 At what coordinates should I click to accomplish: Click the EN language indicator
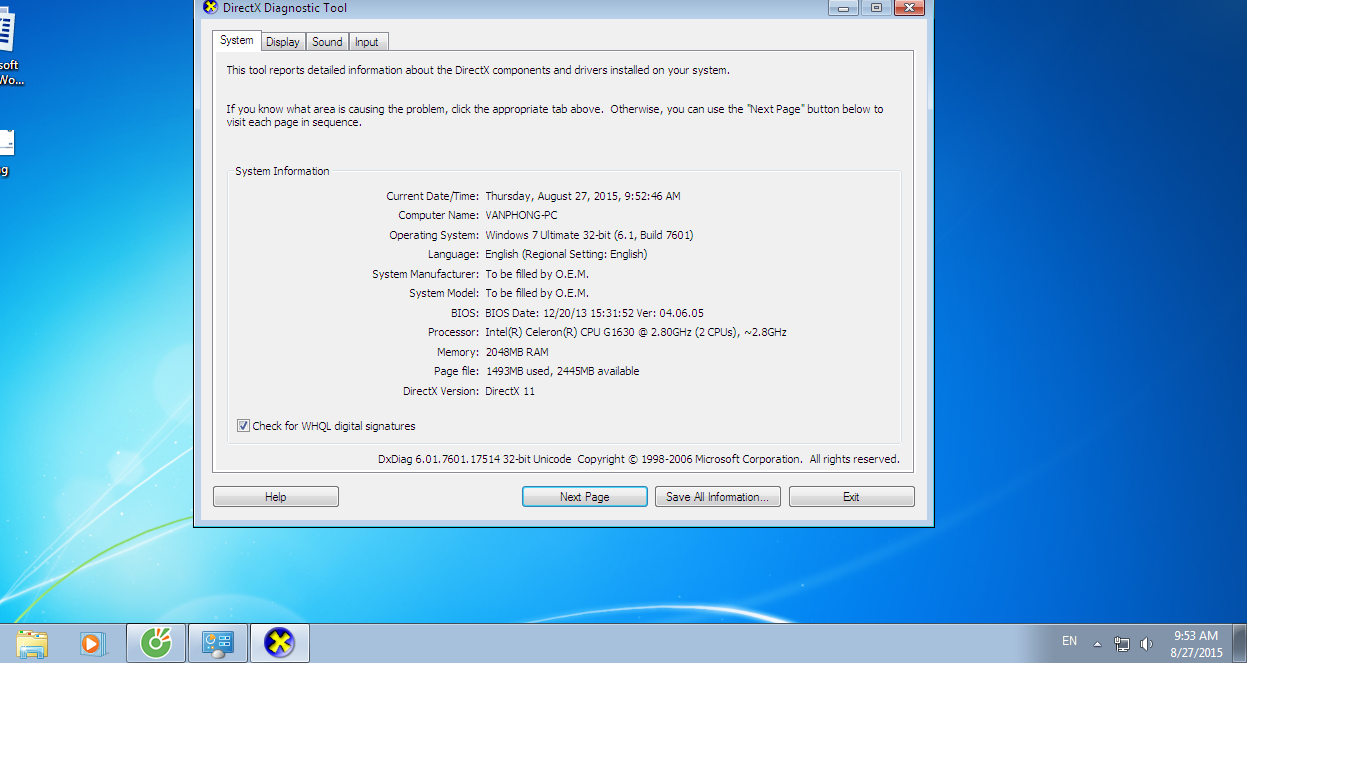(1069, 642)
